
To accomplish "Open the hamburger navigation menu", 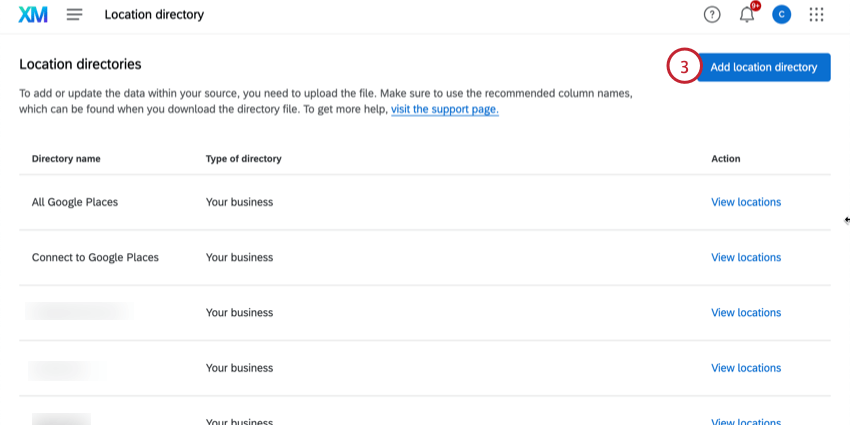I will pyautogui.click(x=74, y=15).
